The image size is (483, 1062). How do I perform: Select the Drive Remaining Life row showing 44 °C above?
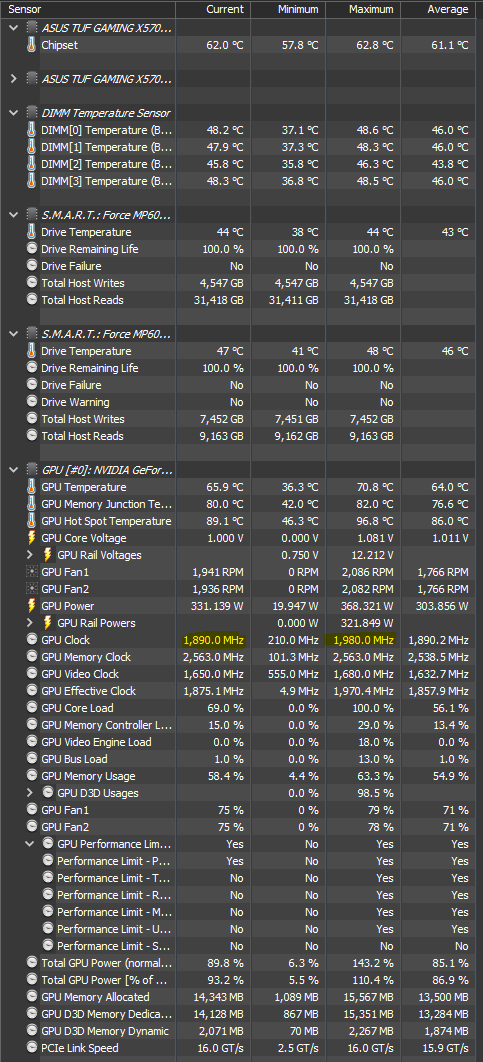[238, 249]
